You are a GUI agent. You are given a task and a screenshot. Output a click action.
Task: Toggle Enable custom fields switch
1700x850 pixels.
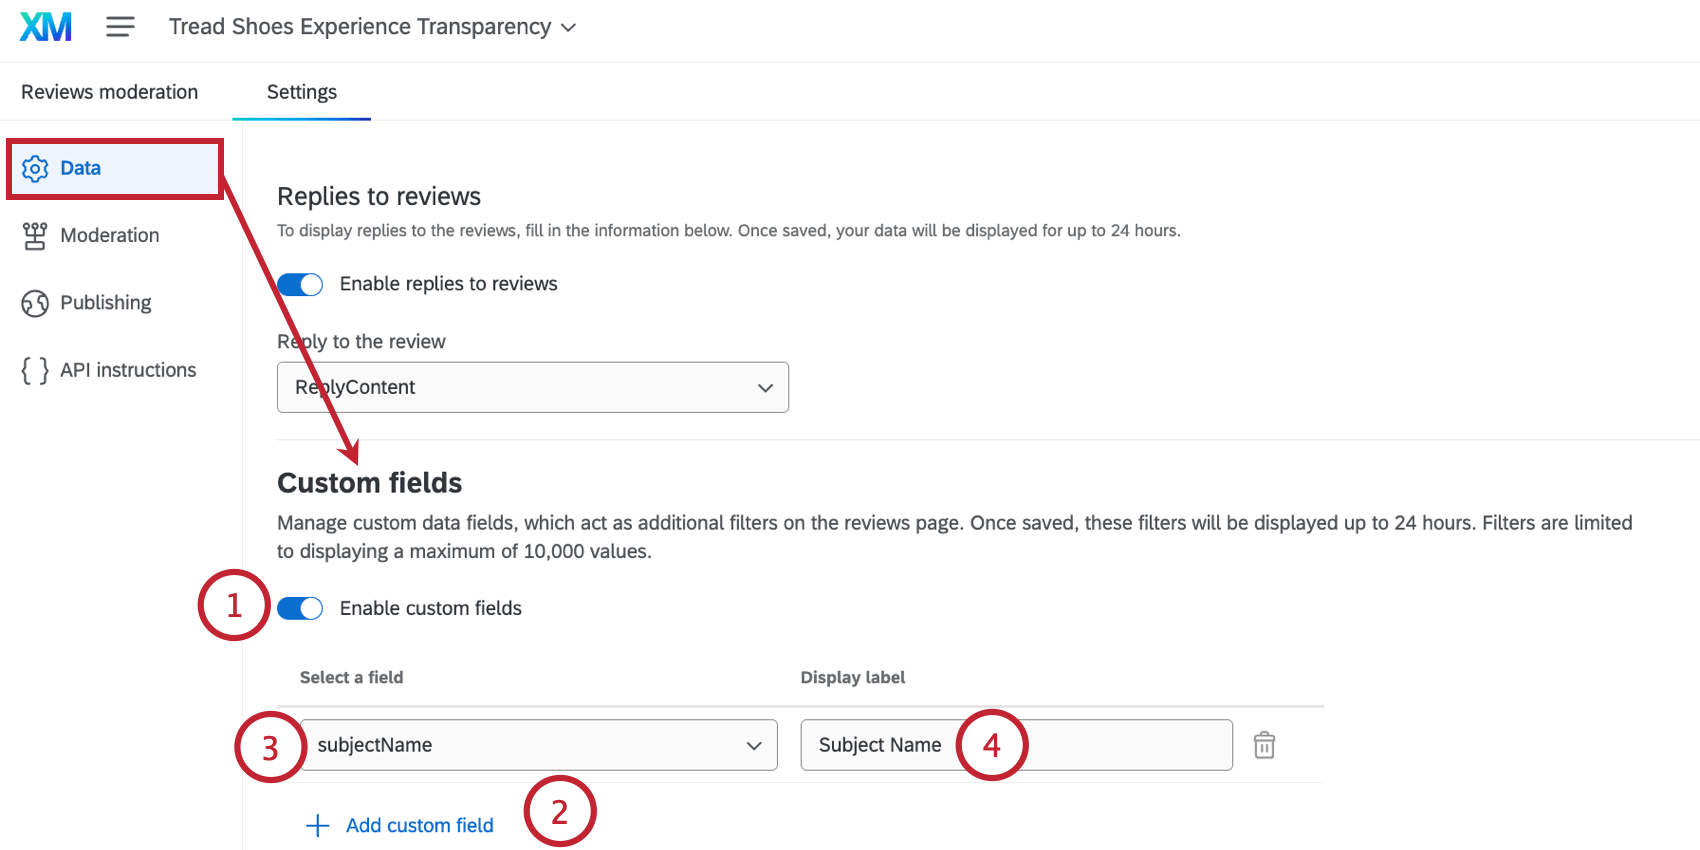[x=300, y=608]
